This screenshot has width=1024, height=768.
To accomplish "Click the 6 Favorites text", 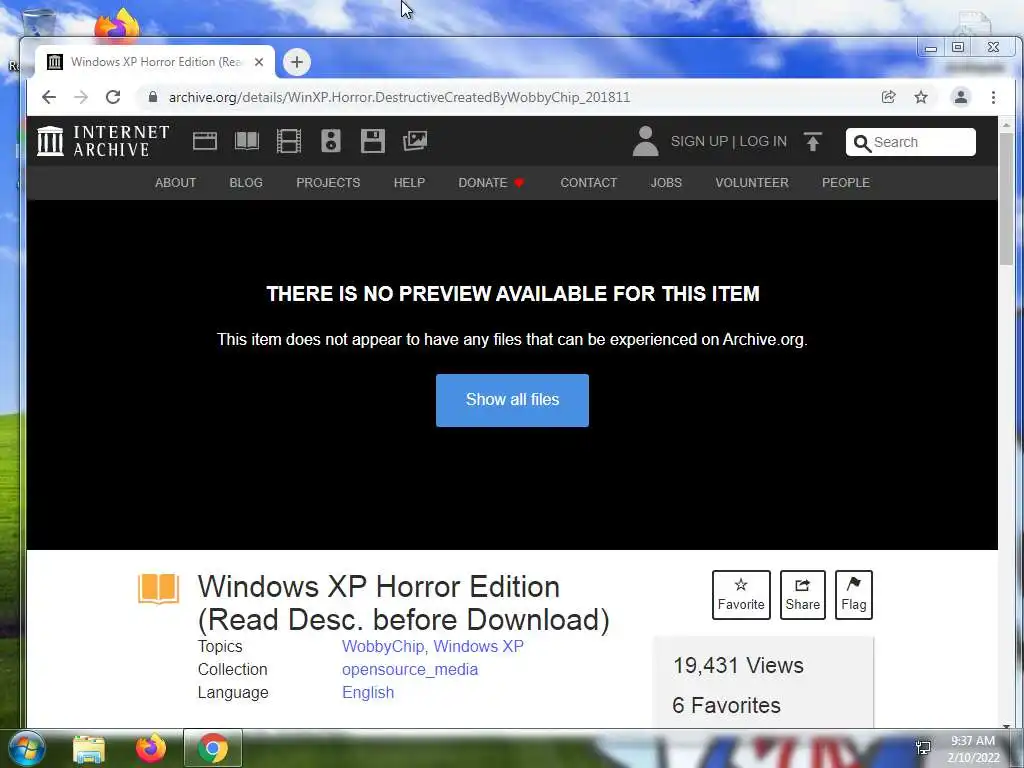I will tap(726, 705).
